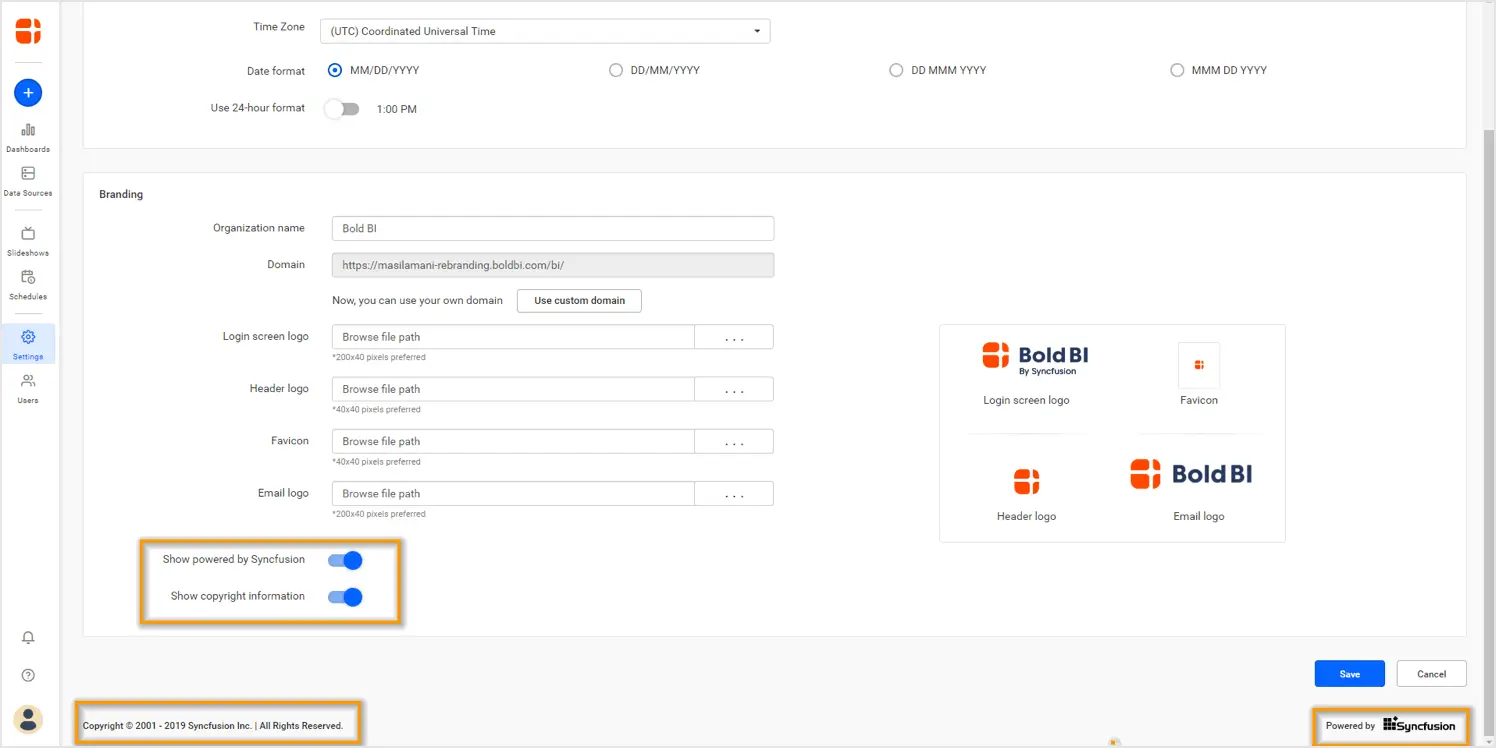Image resolution: width=1496 pixels, height=748 pixels.
Task: View notifications bell icon
Action: click(28, 638)
